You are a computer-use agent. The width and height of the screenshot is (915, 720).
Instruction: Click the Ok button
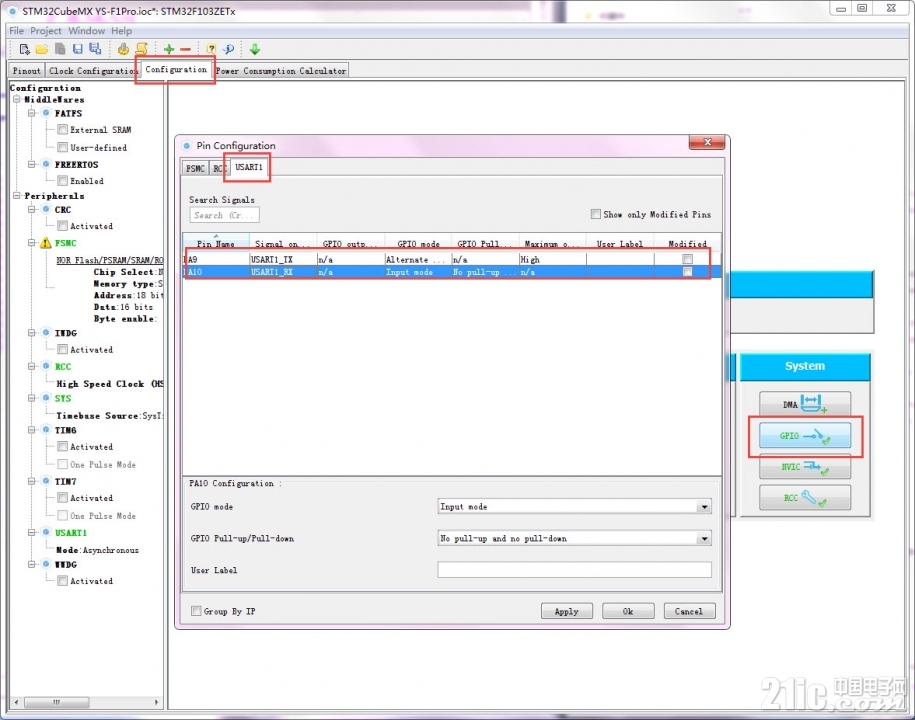(x=628, y=611)
